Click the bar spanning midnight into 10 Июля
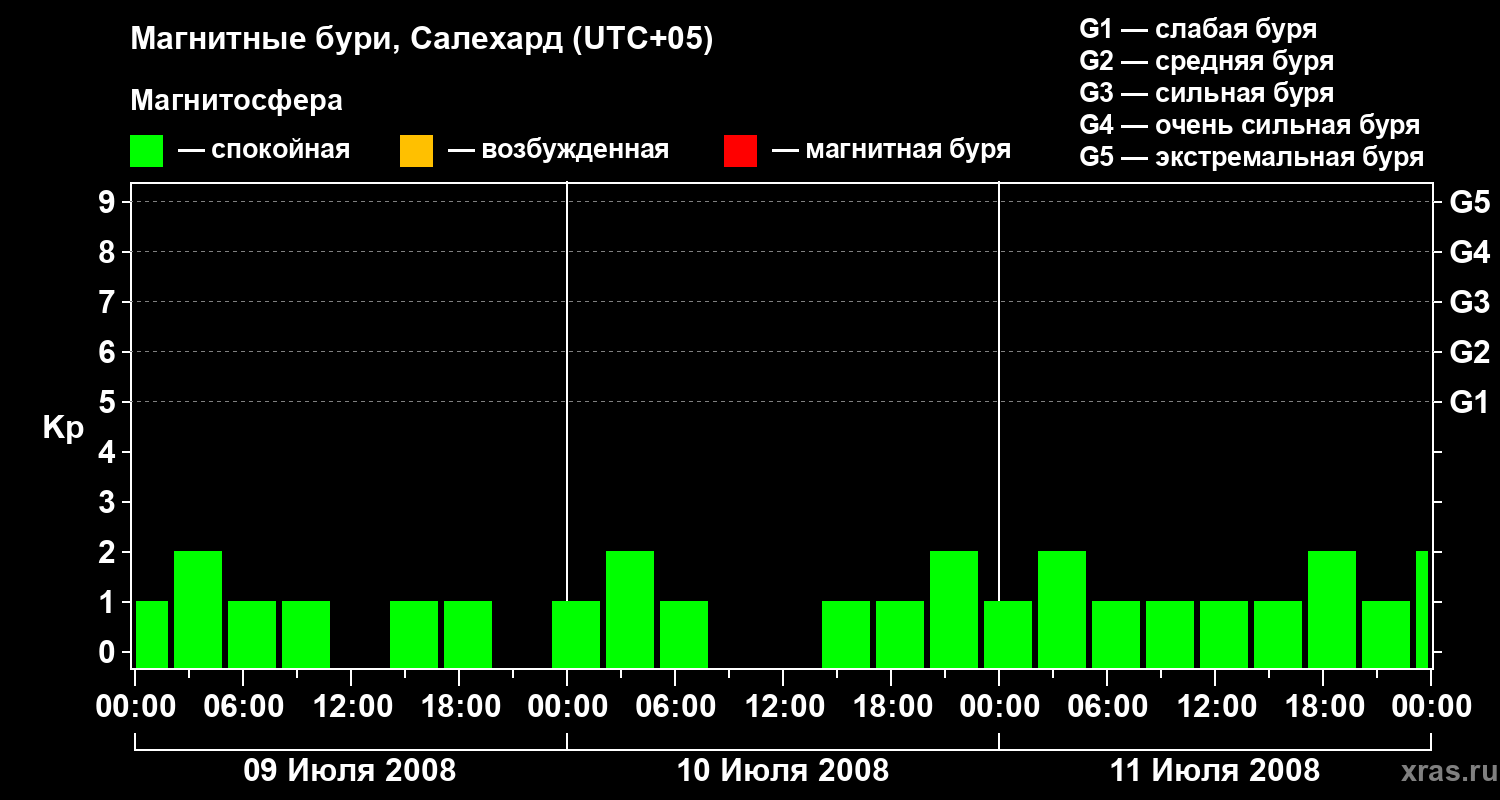The height and width of the screenshot is (800, 1500). [x=576, y=634]
